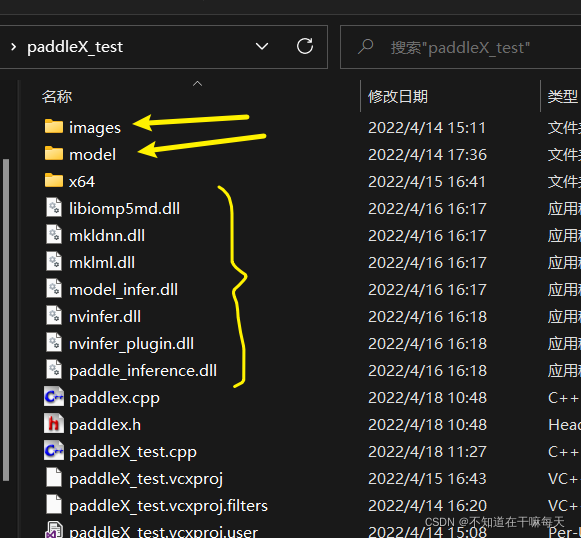Select the paddleX_test.cpp file name
Screen dimensions: 581x538
pyautogui.click(x=133, y=452)
